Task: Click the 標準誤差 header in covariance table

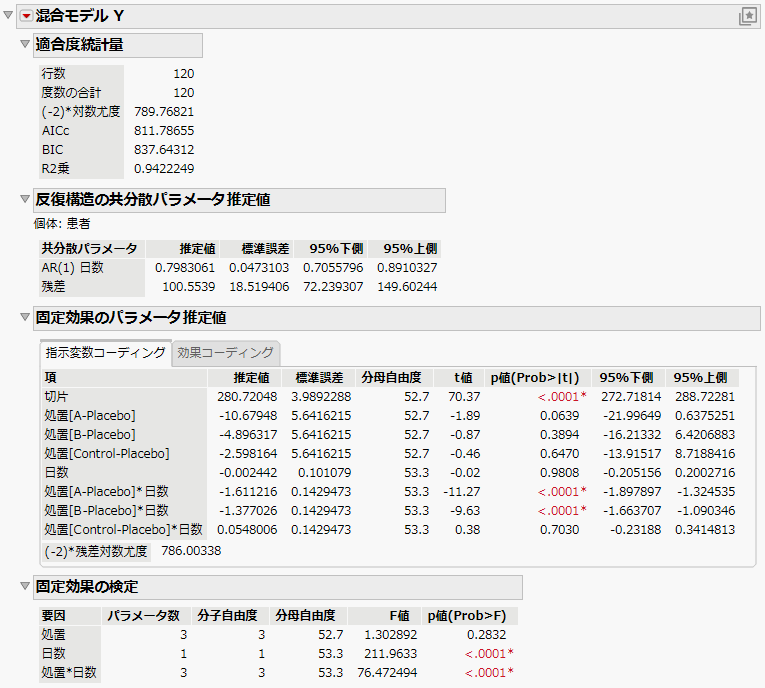Action: [257, 249]
